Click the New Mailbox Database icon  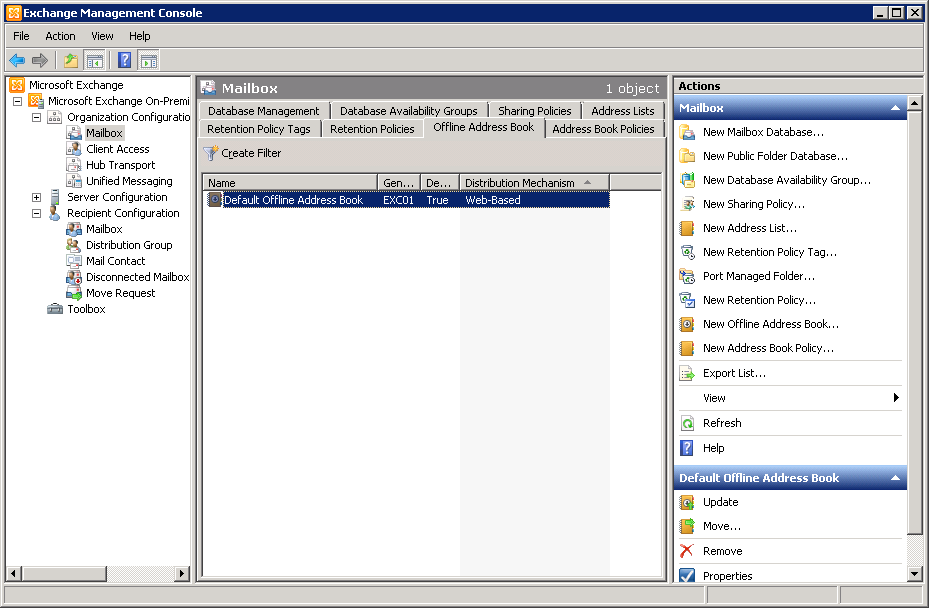[687, 132]
